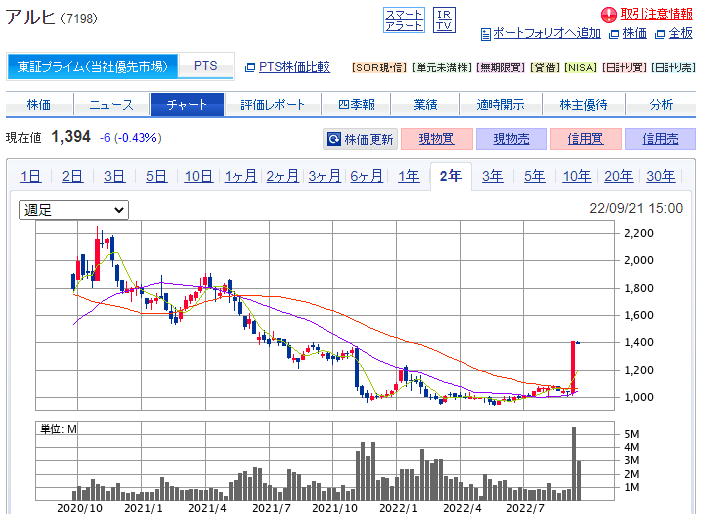This screenshot has width=701, height=514.
Task: Open the 取引注意情報 link
Action: point(656,14)
